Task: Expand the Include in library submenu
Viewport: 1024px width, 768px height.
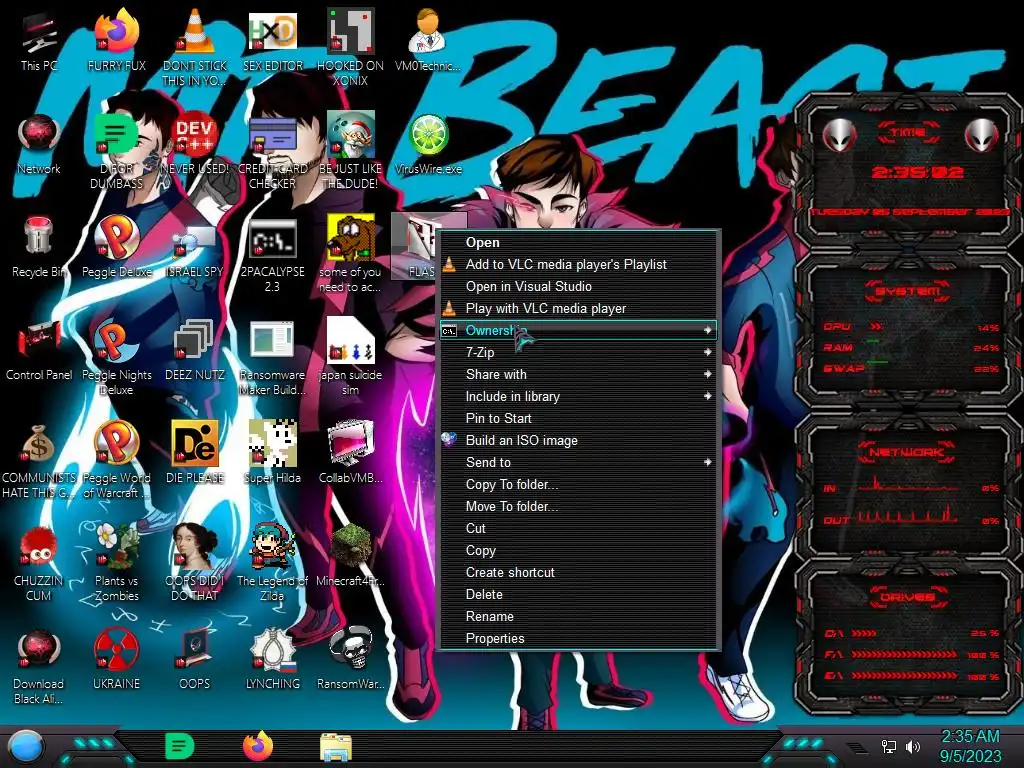Action: click(579, 396)
